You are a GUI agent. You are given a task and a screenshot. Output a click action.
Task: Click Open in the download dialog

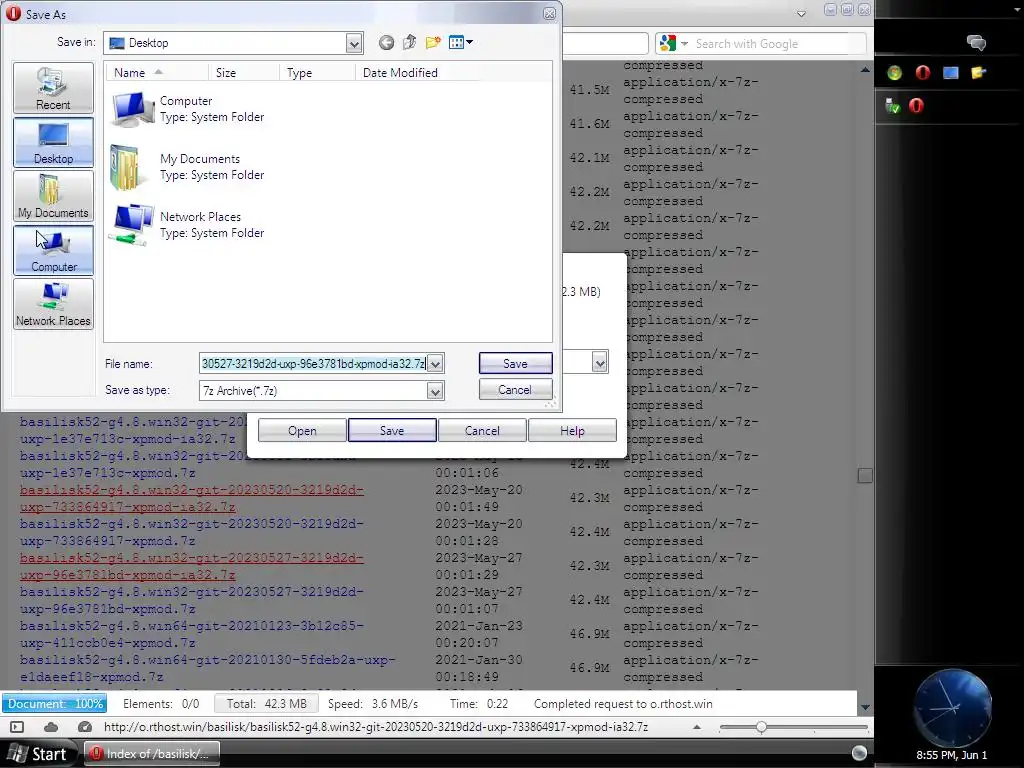tap(302, 431)
